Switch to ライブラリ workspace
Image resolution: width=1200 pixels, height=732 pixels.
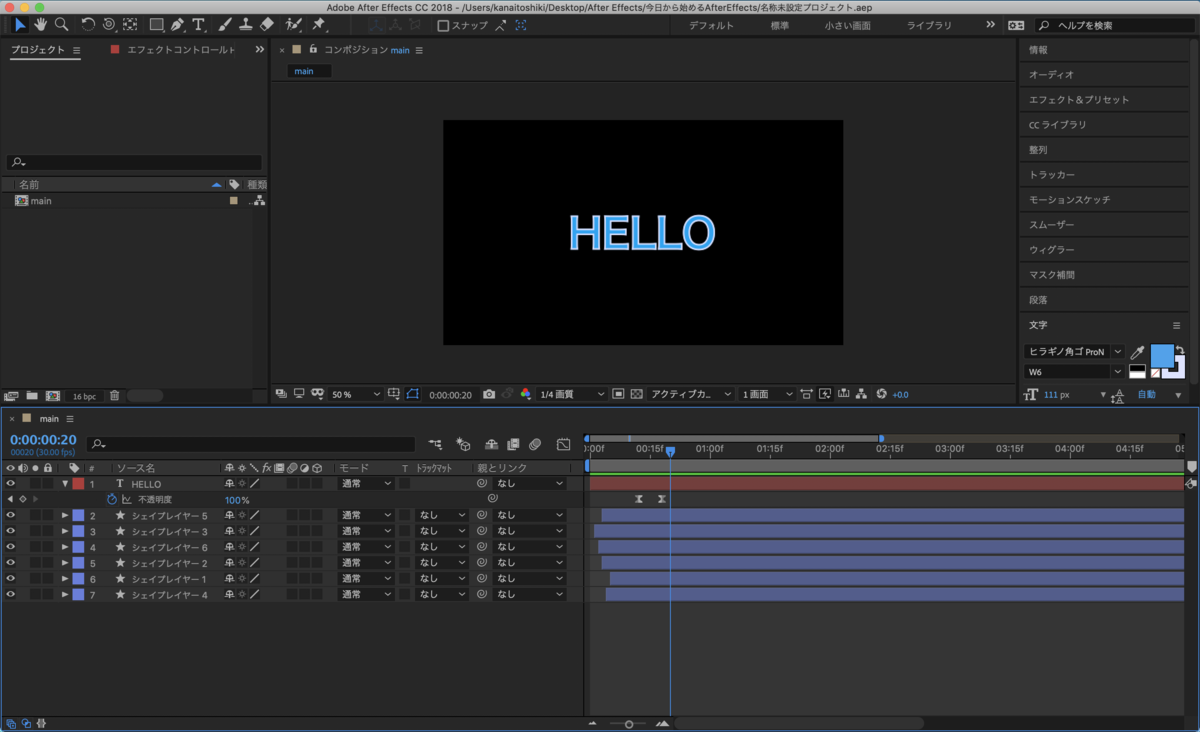tap(929, 25)
